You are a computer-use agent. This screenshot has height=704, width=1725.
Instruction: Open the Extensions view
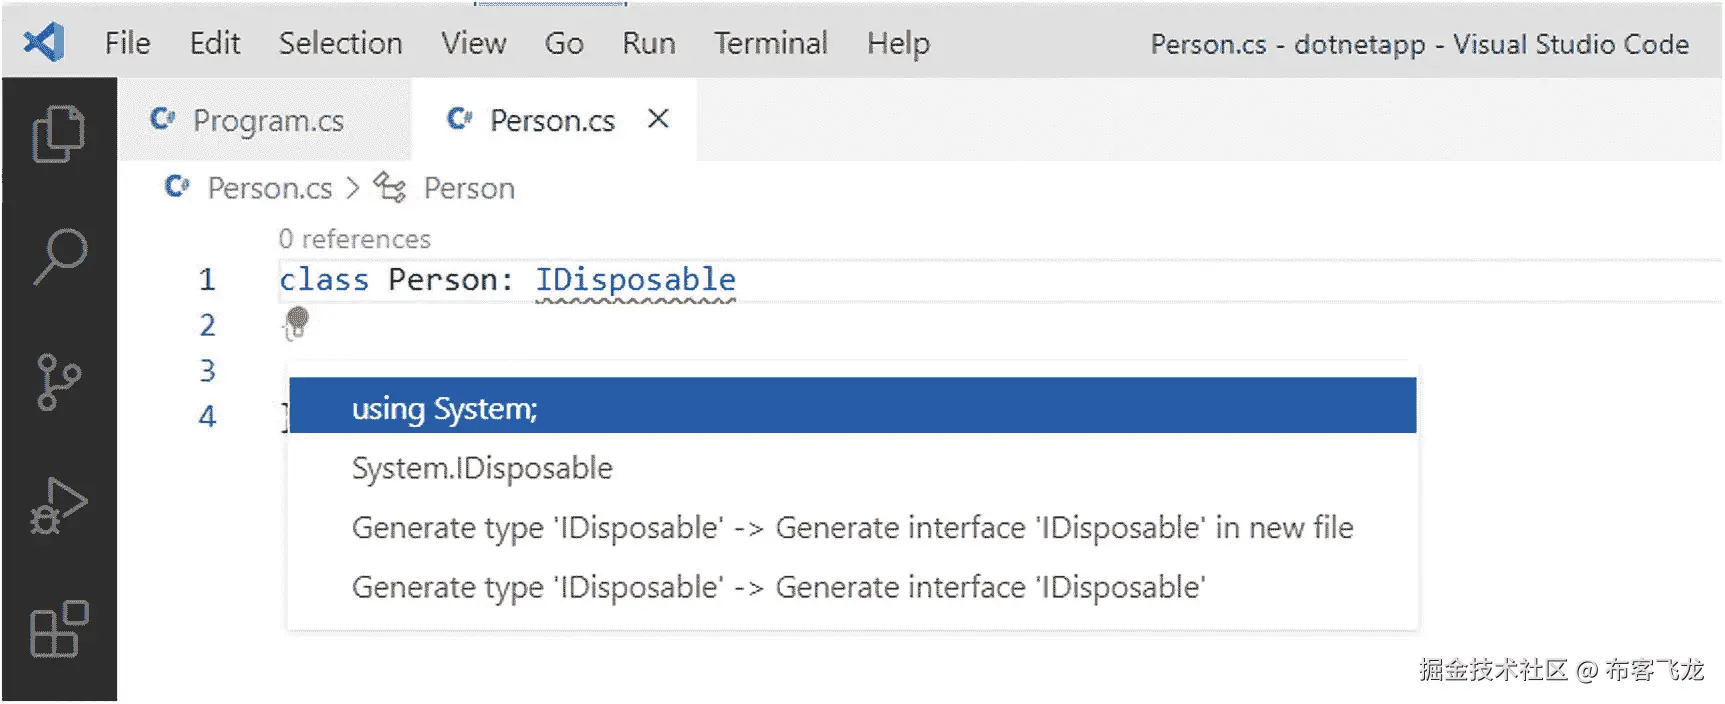coord(59,629)
